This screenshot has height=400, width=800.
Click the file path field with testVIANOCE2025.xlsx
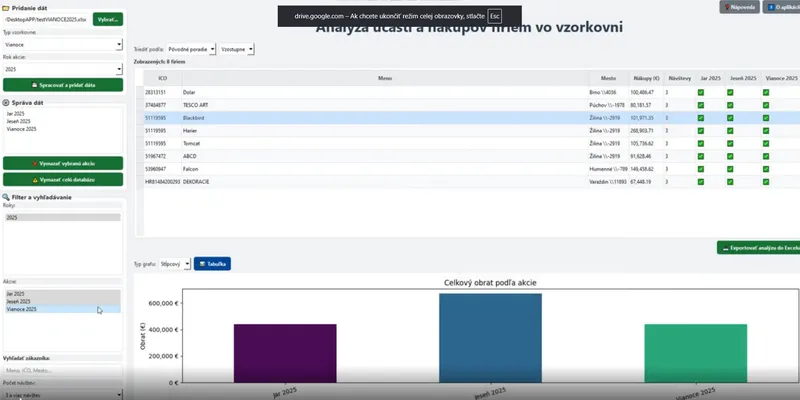(x=47, y=19)
